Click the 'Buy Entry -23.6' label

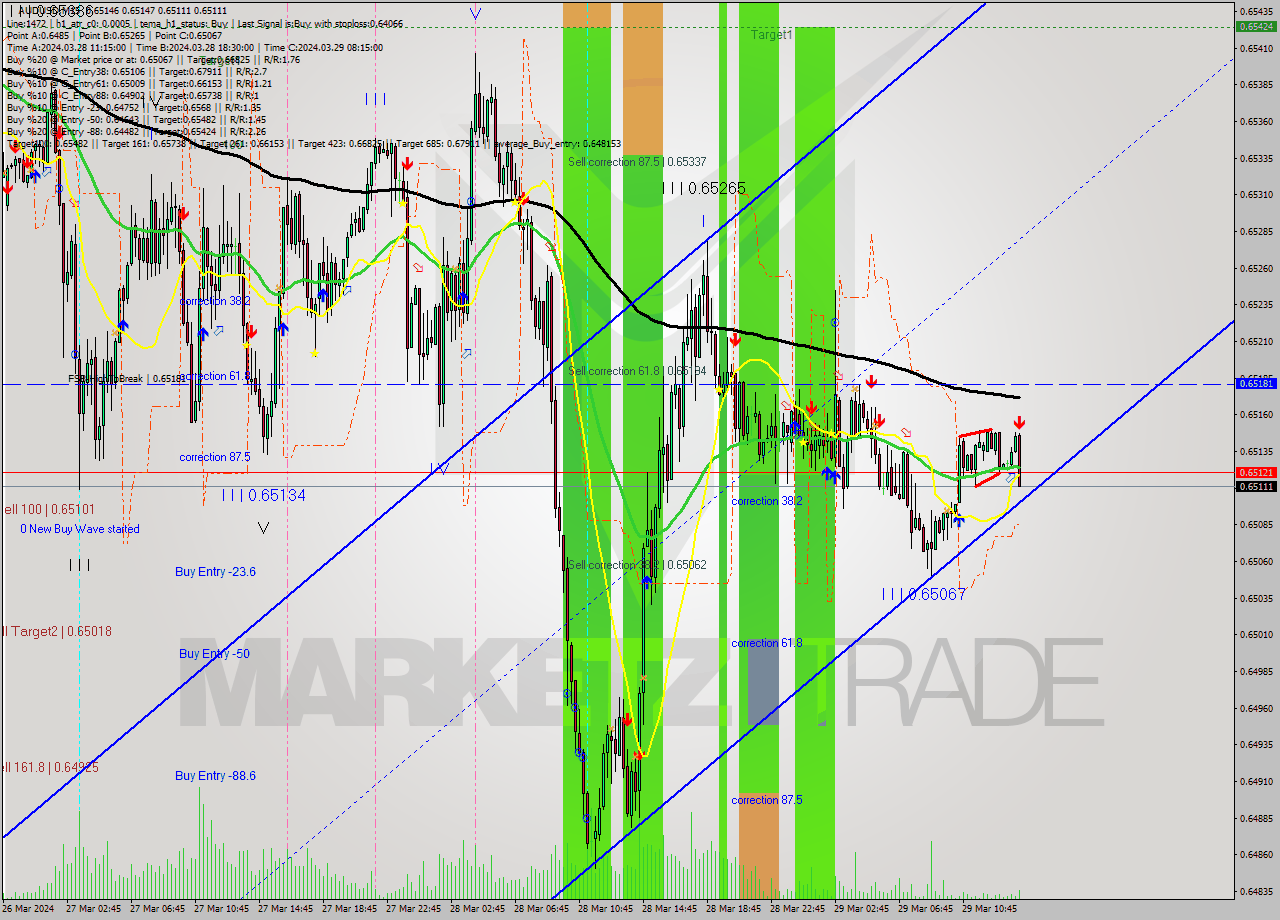tap(215, 572)
